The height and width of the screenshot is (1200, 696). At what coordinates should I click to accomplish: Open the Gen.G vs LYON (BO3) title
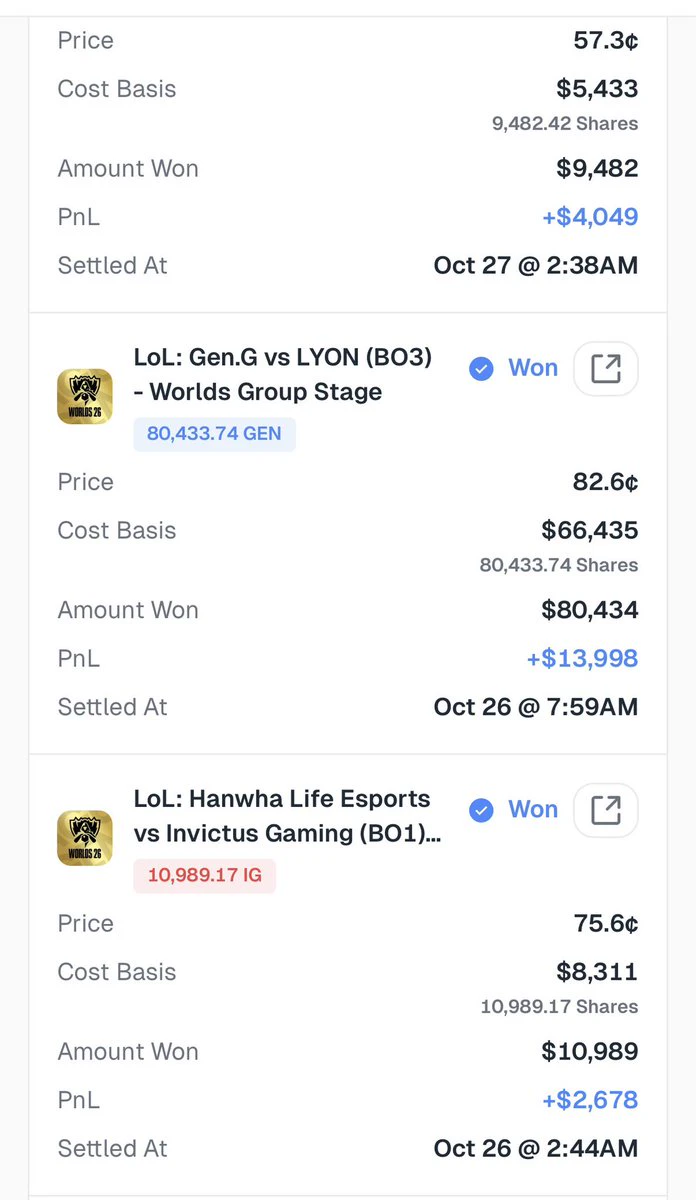coord(283,374)
